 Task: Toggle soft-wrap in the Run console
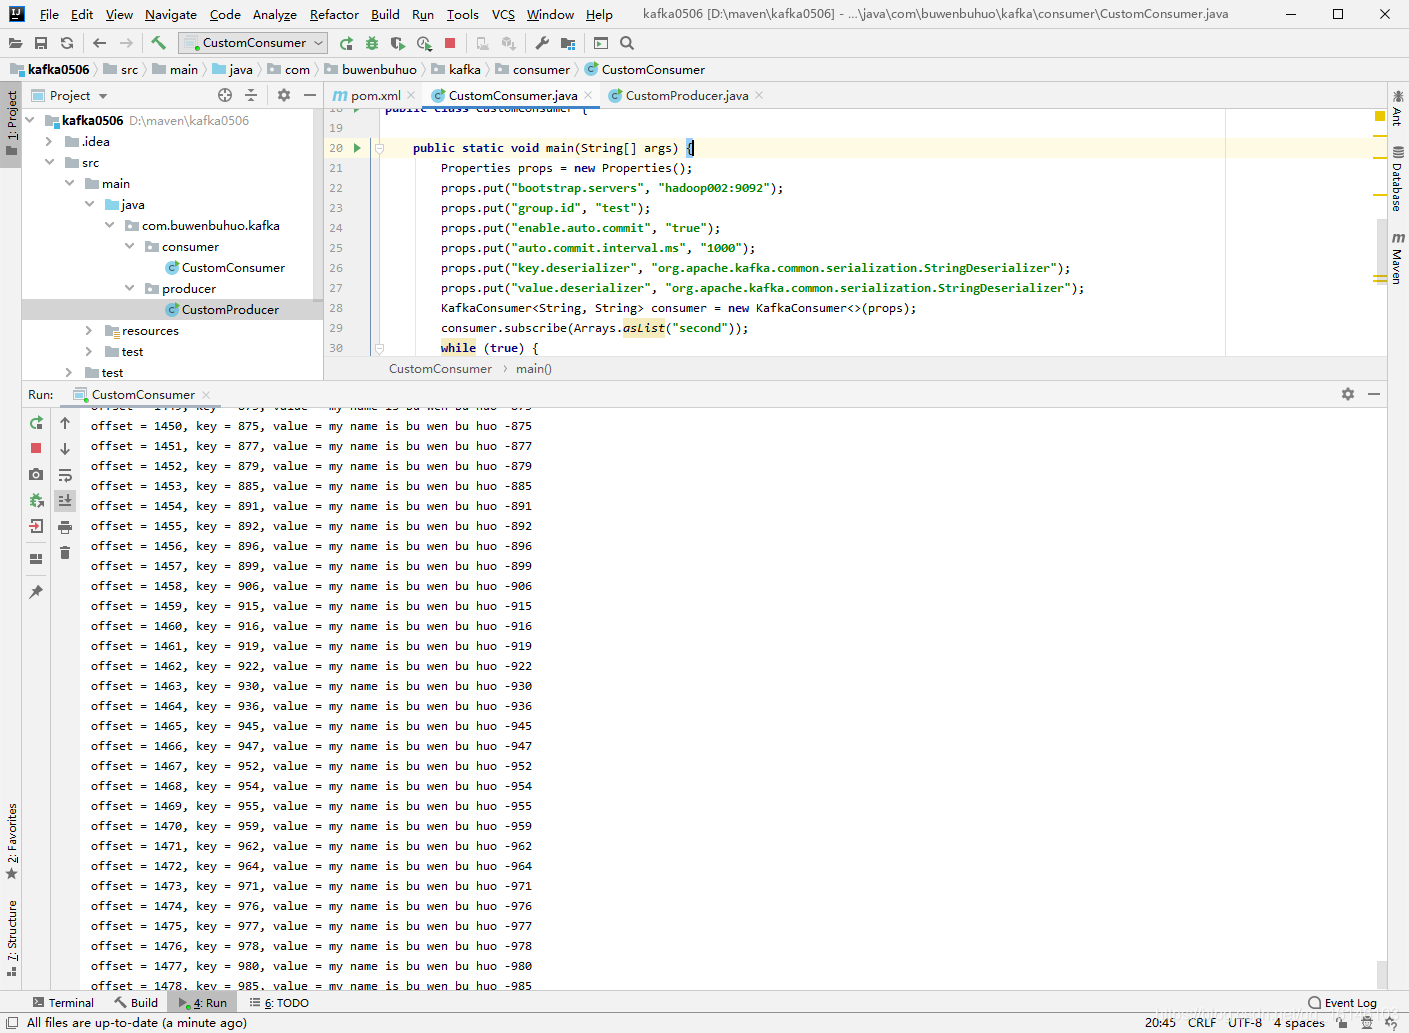coord(65,475)
